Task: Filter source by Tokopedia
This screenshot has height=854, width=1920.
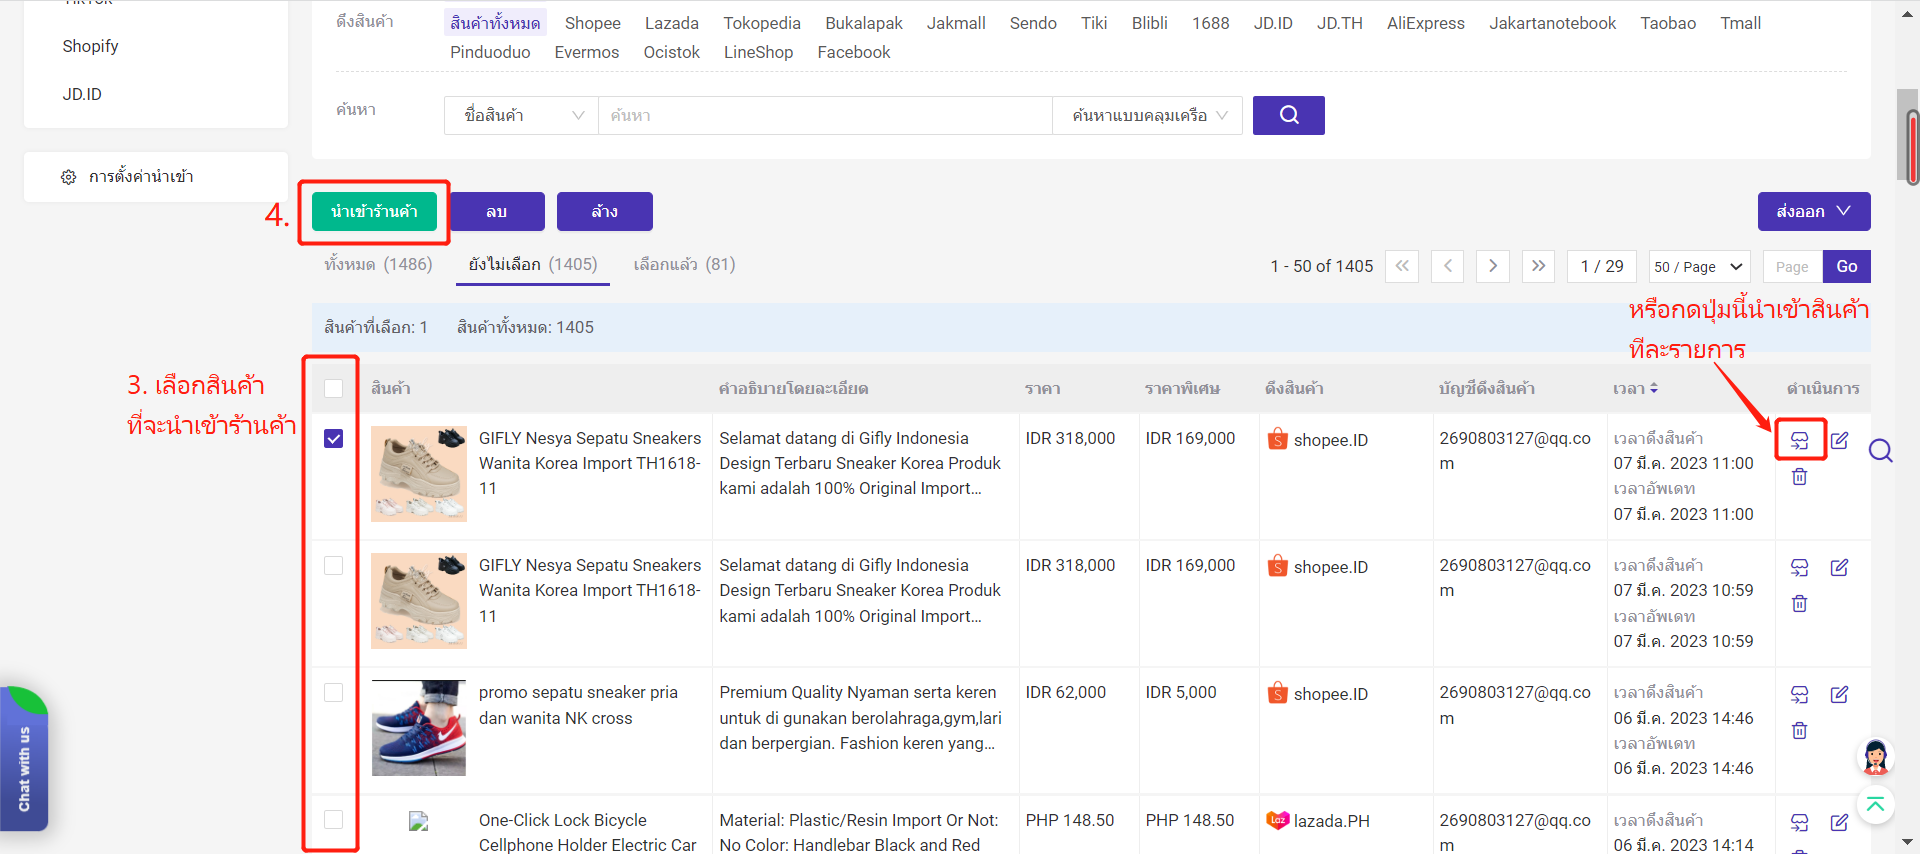Action: (762, 23)
